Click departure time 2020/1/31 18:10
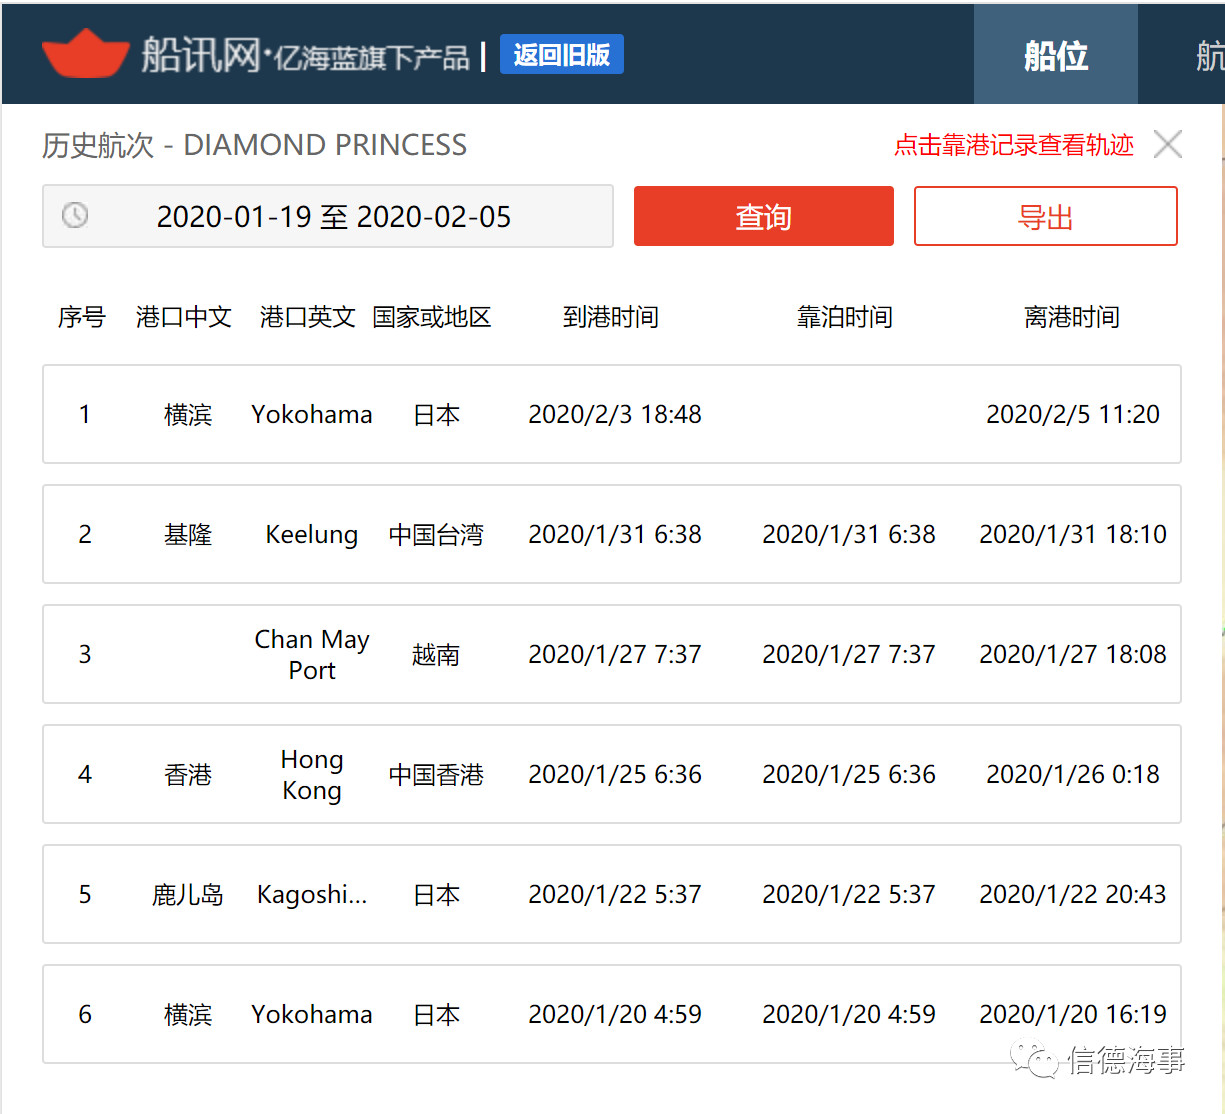Viewport: 1225px width, 1114px height. pyautogui.click(x=1073, y=534)
